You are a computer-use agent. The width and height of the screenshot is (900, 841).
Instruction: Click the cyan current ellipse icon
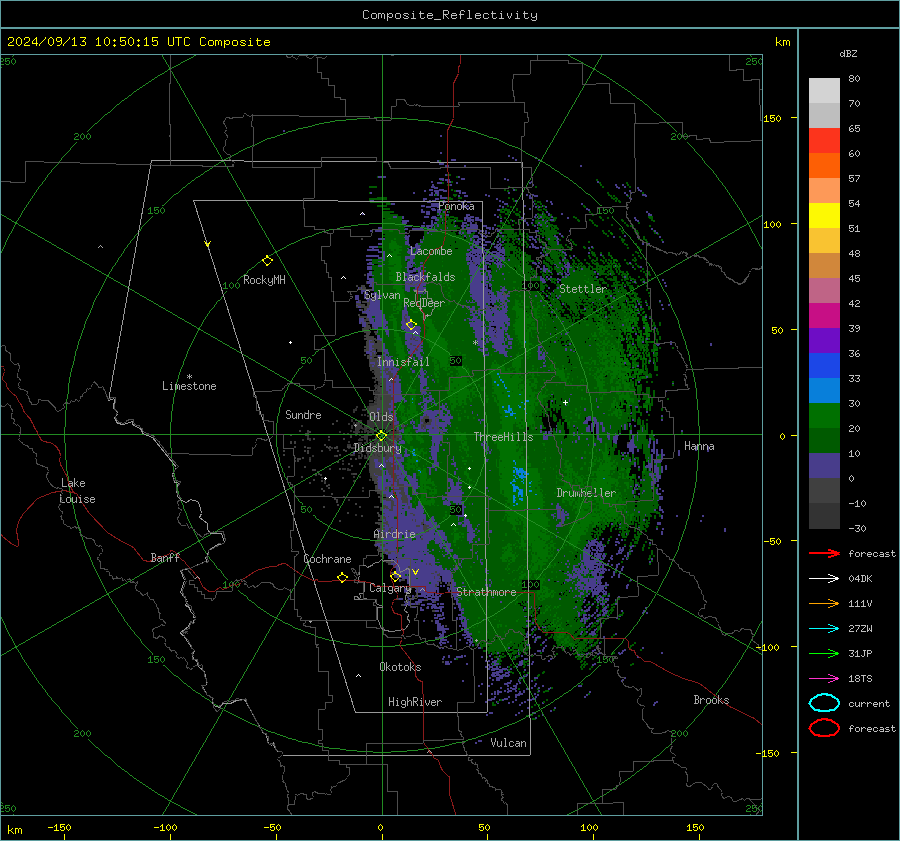tap(824, 703)
